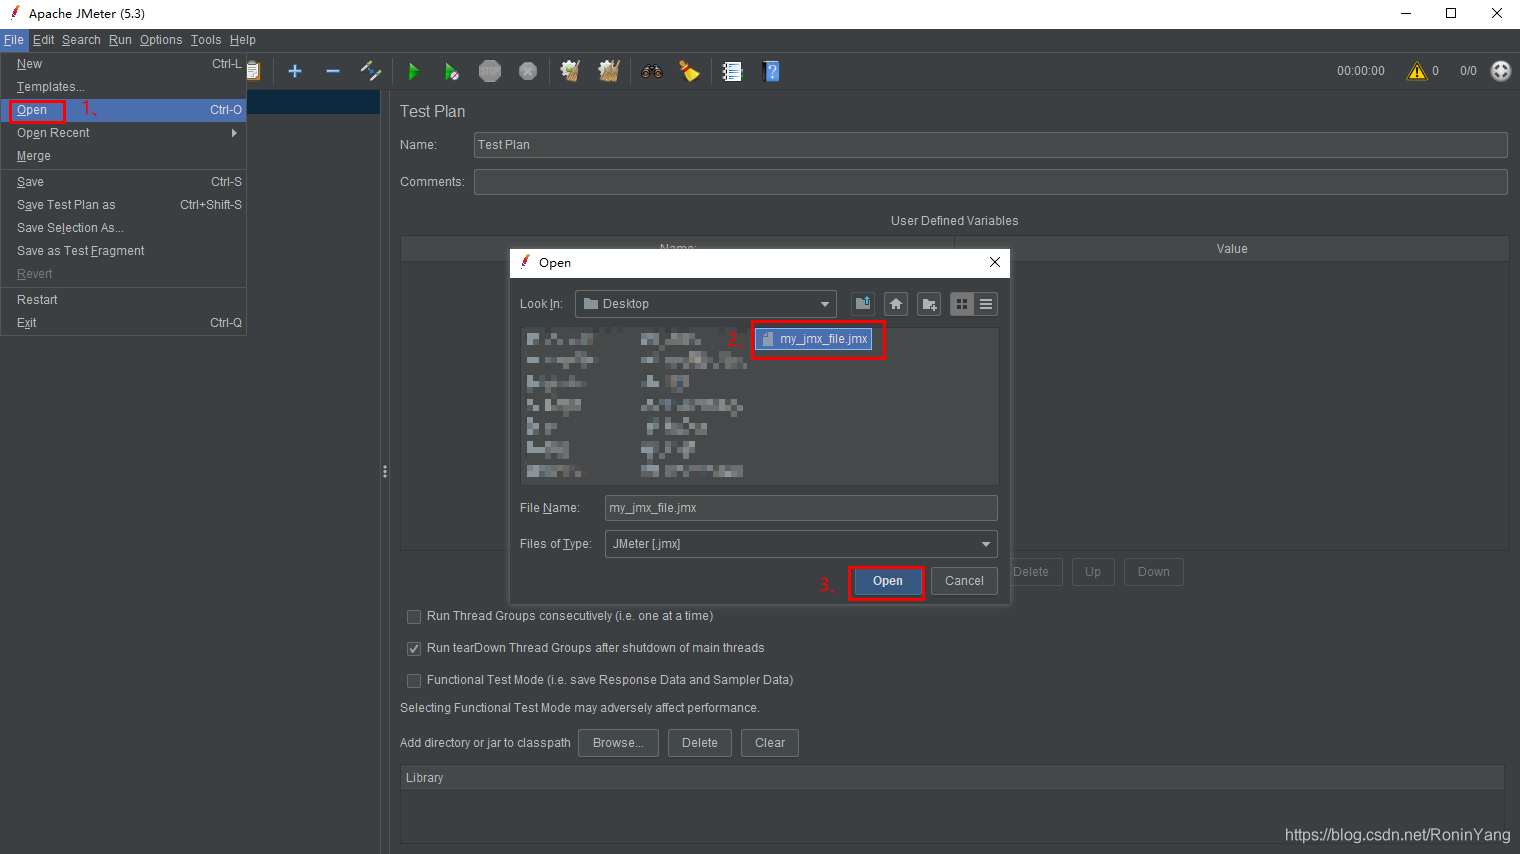Click the Reset Search broom icon
Viewport: 1520px width, 854px height.
point(690,71)
